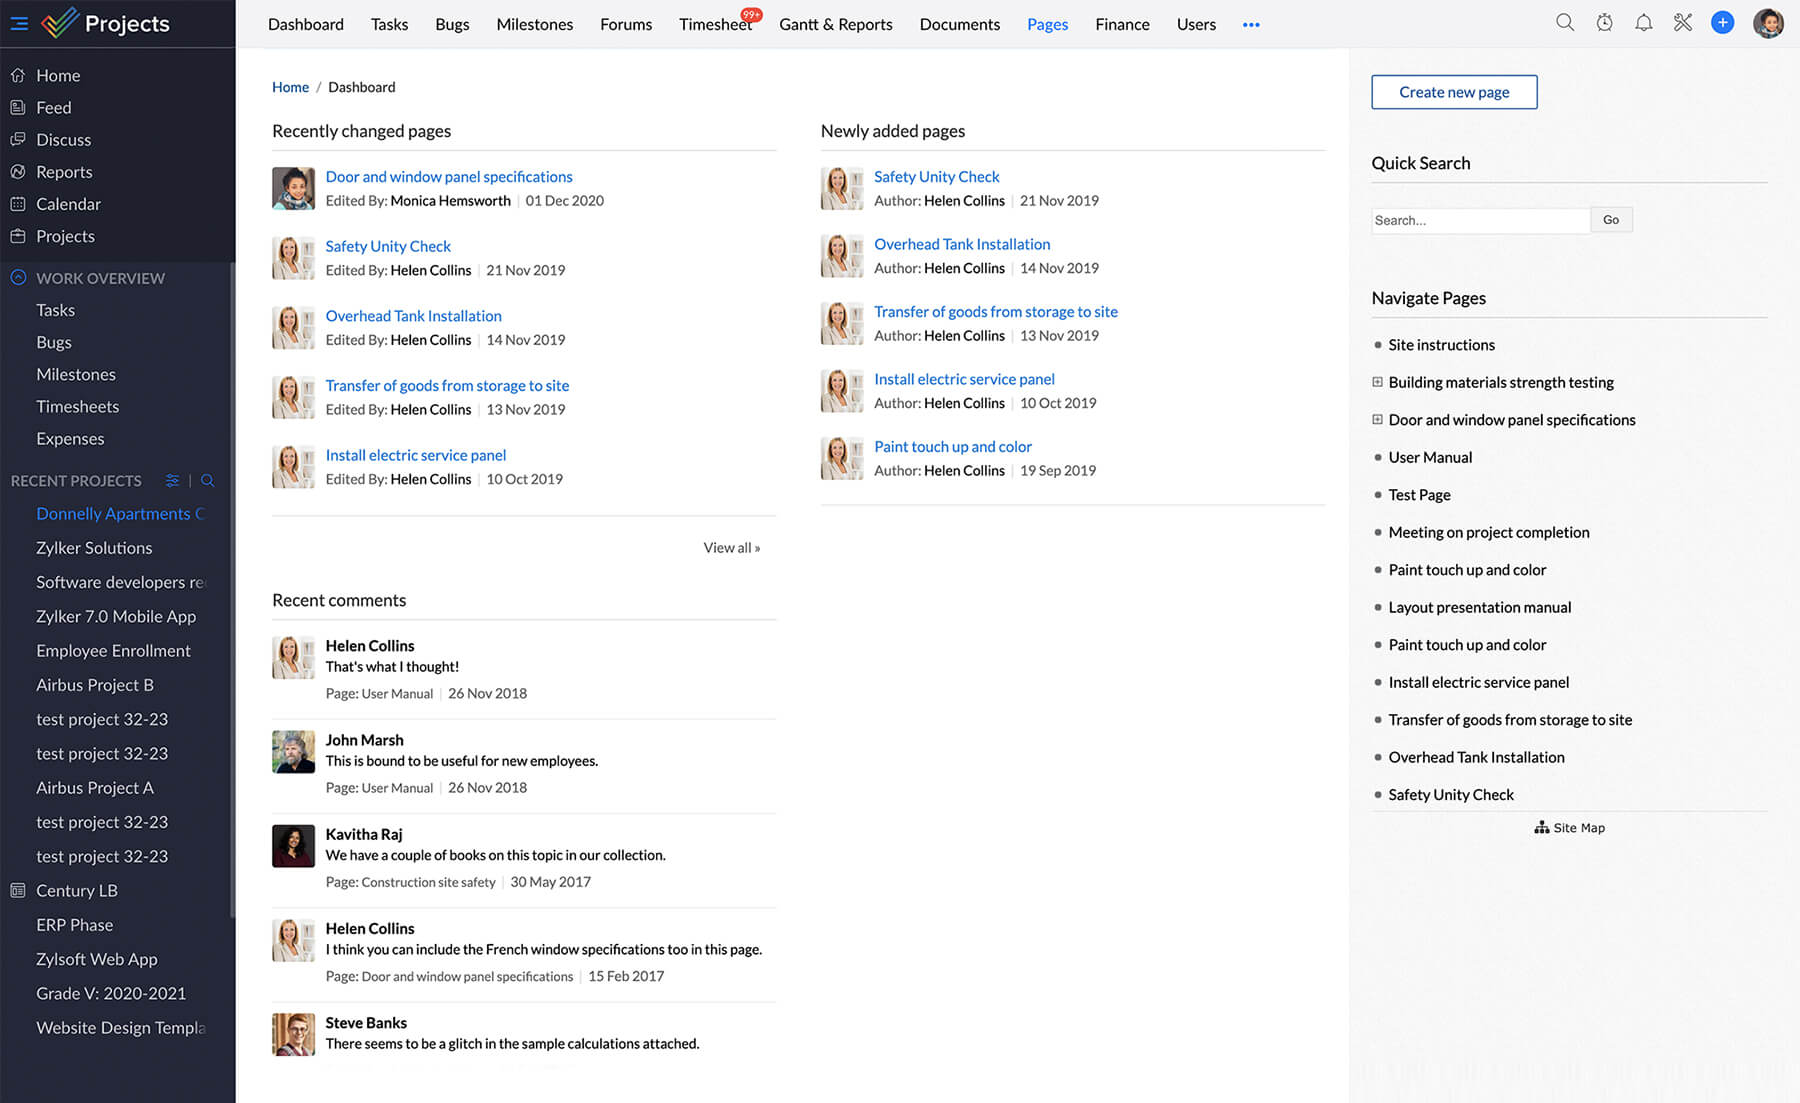The image size is (1800, 1103).
Task: Expand Door and window panel specifications node
Action: tap(1377, 420)
